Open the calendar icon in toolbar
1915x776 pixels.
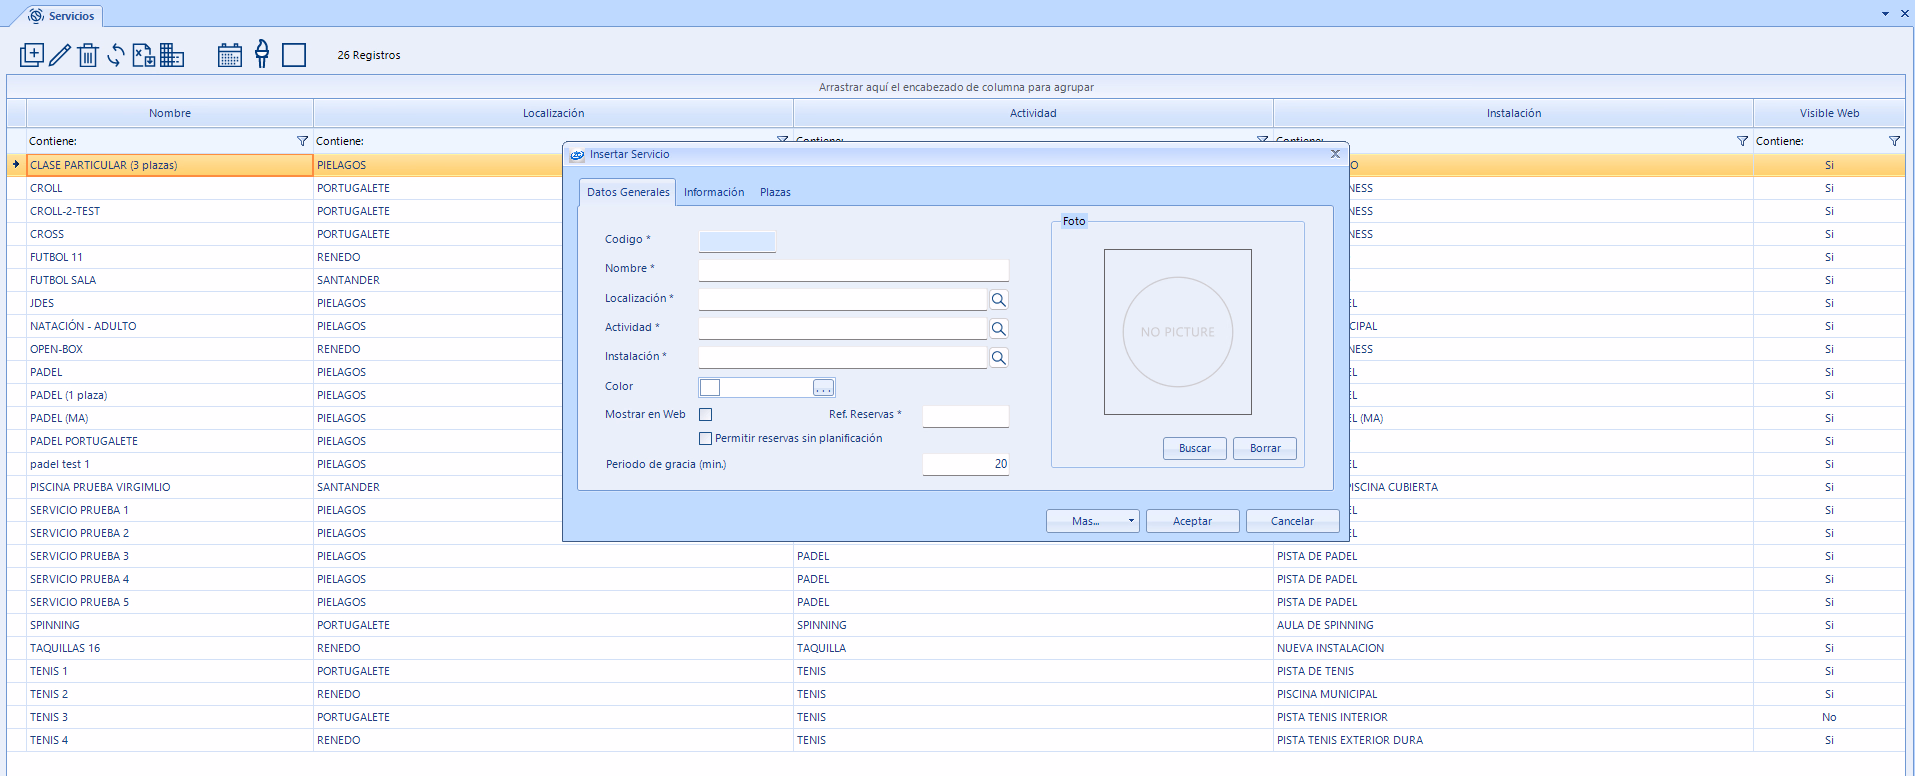pyautogui.click(x=230, y=55)
